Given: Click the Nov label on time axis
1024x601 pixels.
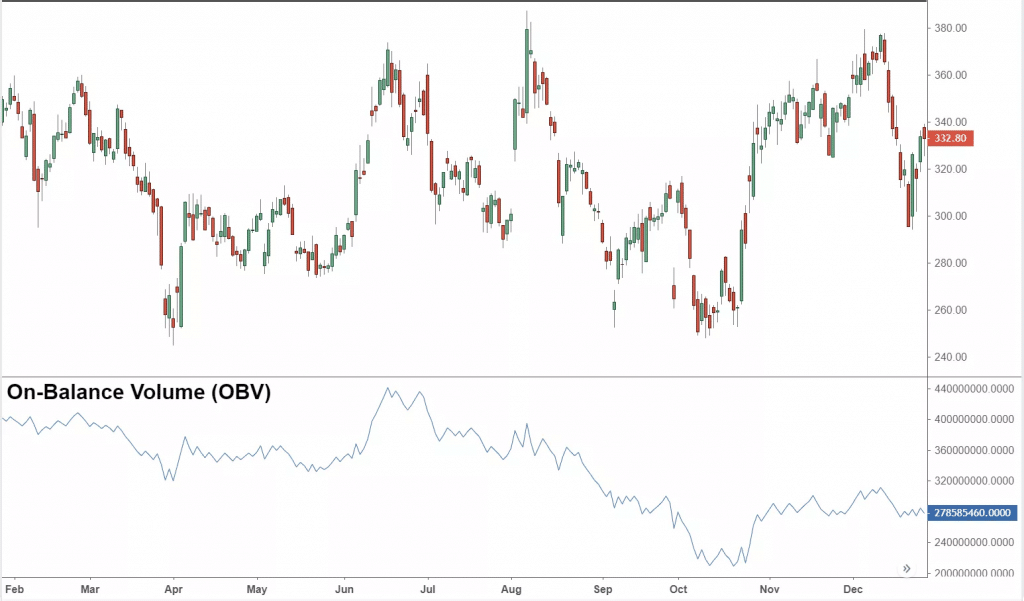Looking at the screenshot, I should click(767, 591).
